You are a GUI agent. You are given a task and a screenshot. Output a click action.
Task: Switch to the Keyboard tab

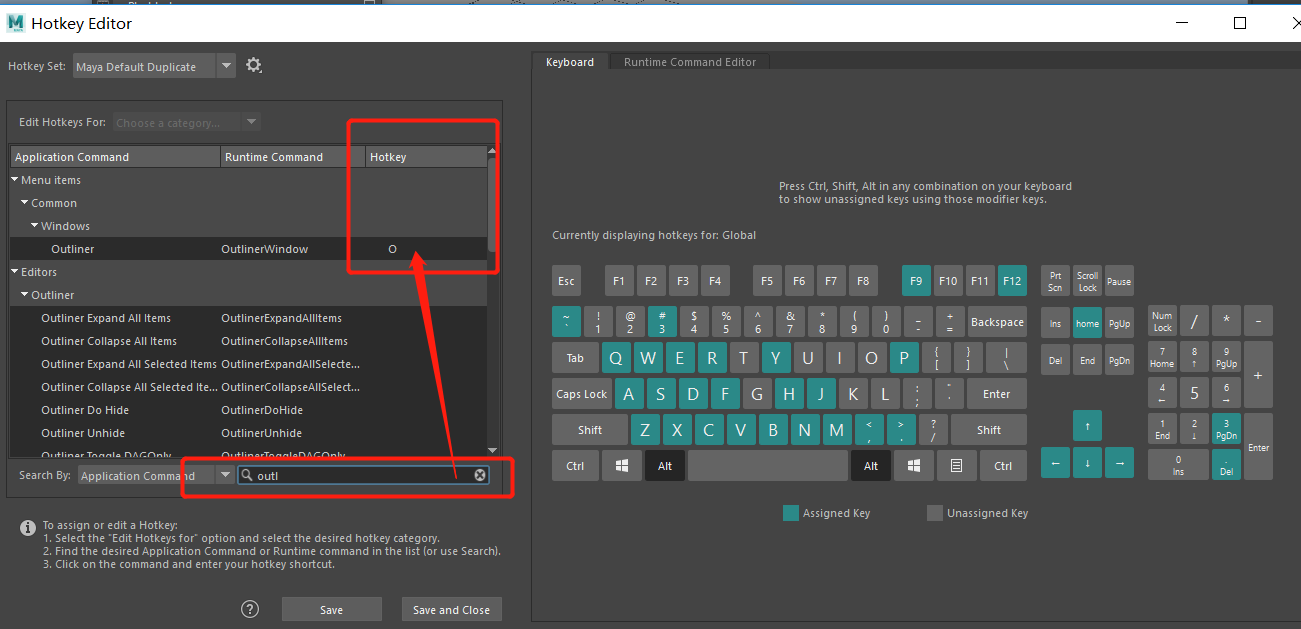(570, 62)
